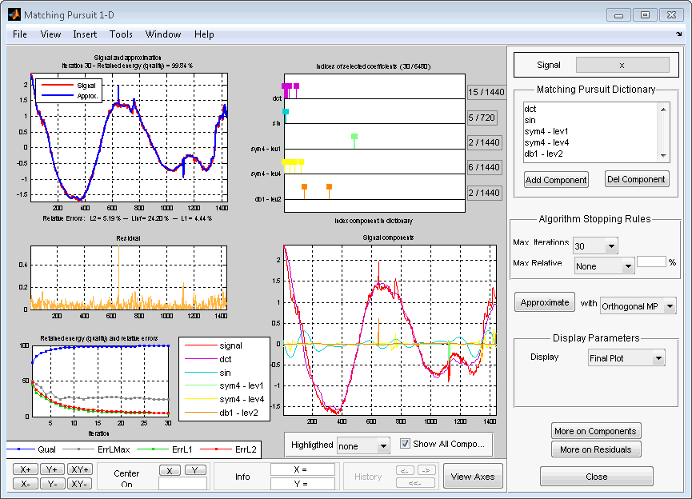692x499 pixels.
Task: Click the X+ zoom-in button
Action: [25, 469]
